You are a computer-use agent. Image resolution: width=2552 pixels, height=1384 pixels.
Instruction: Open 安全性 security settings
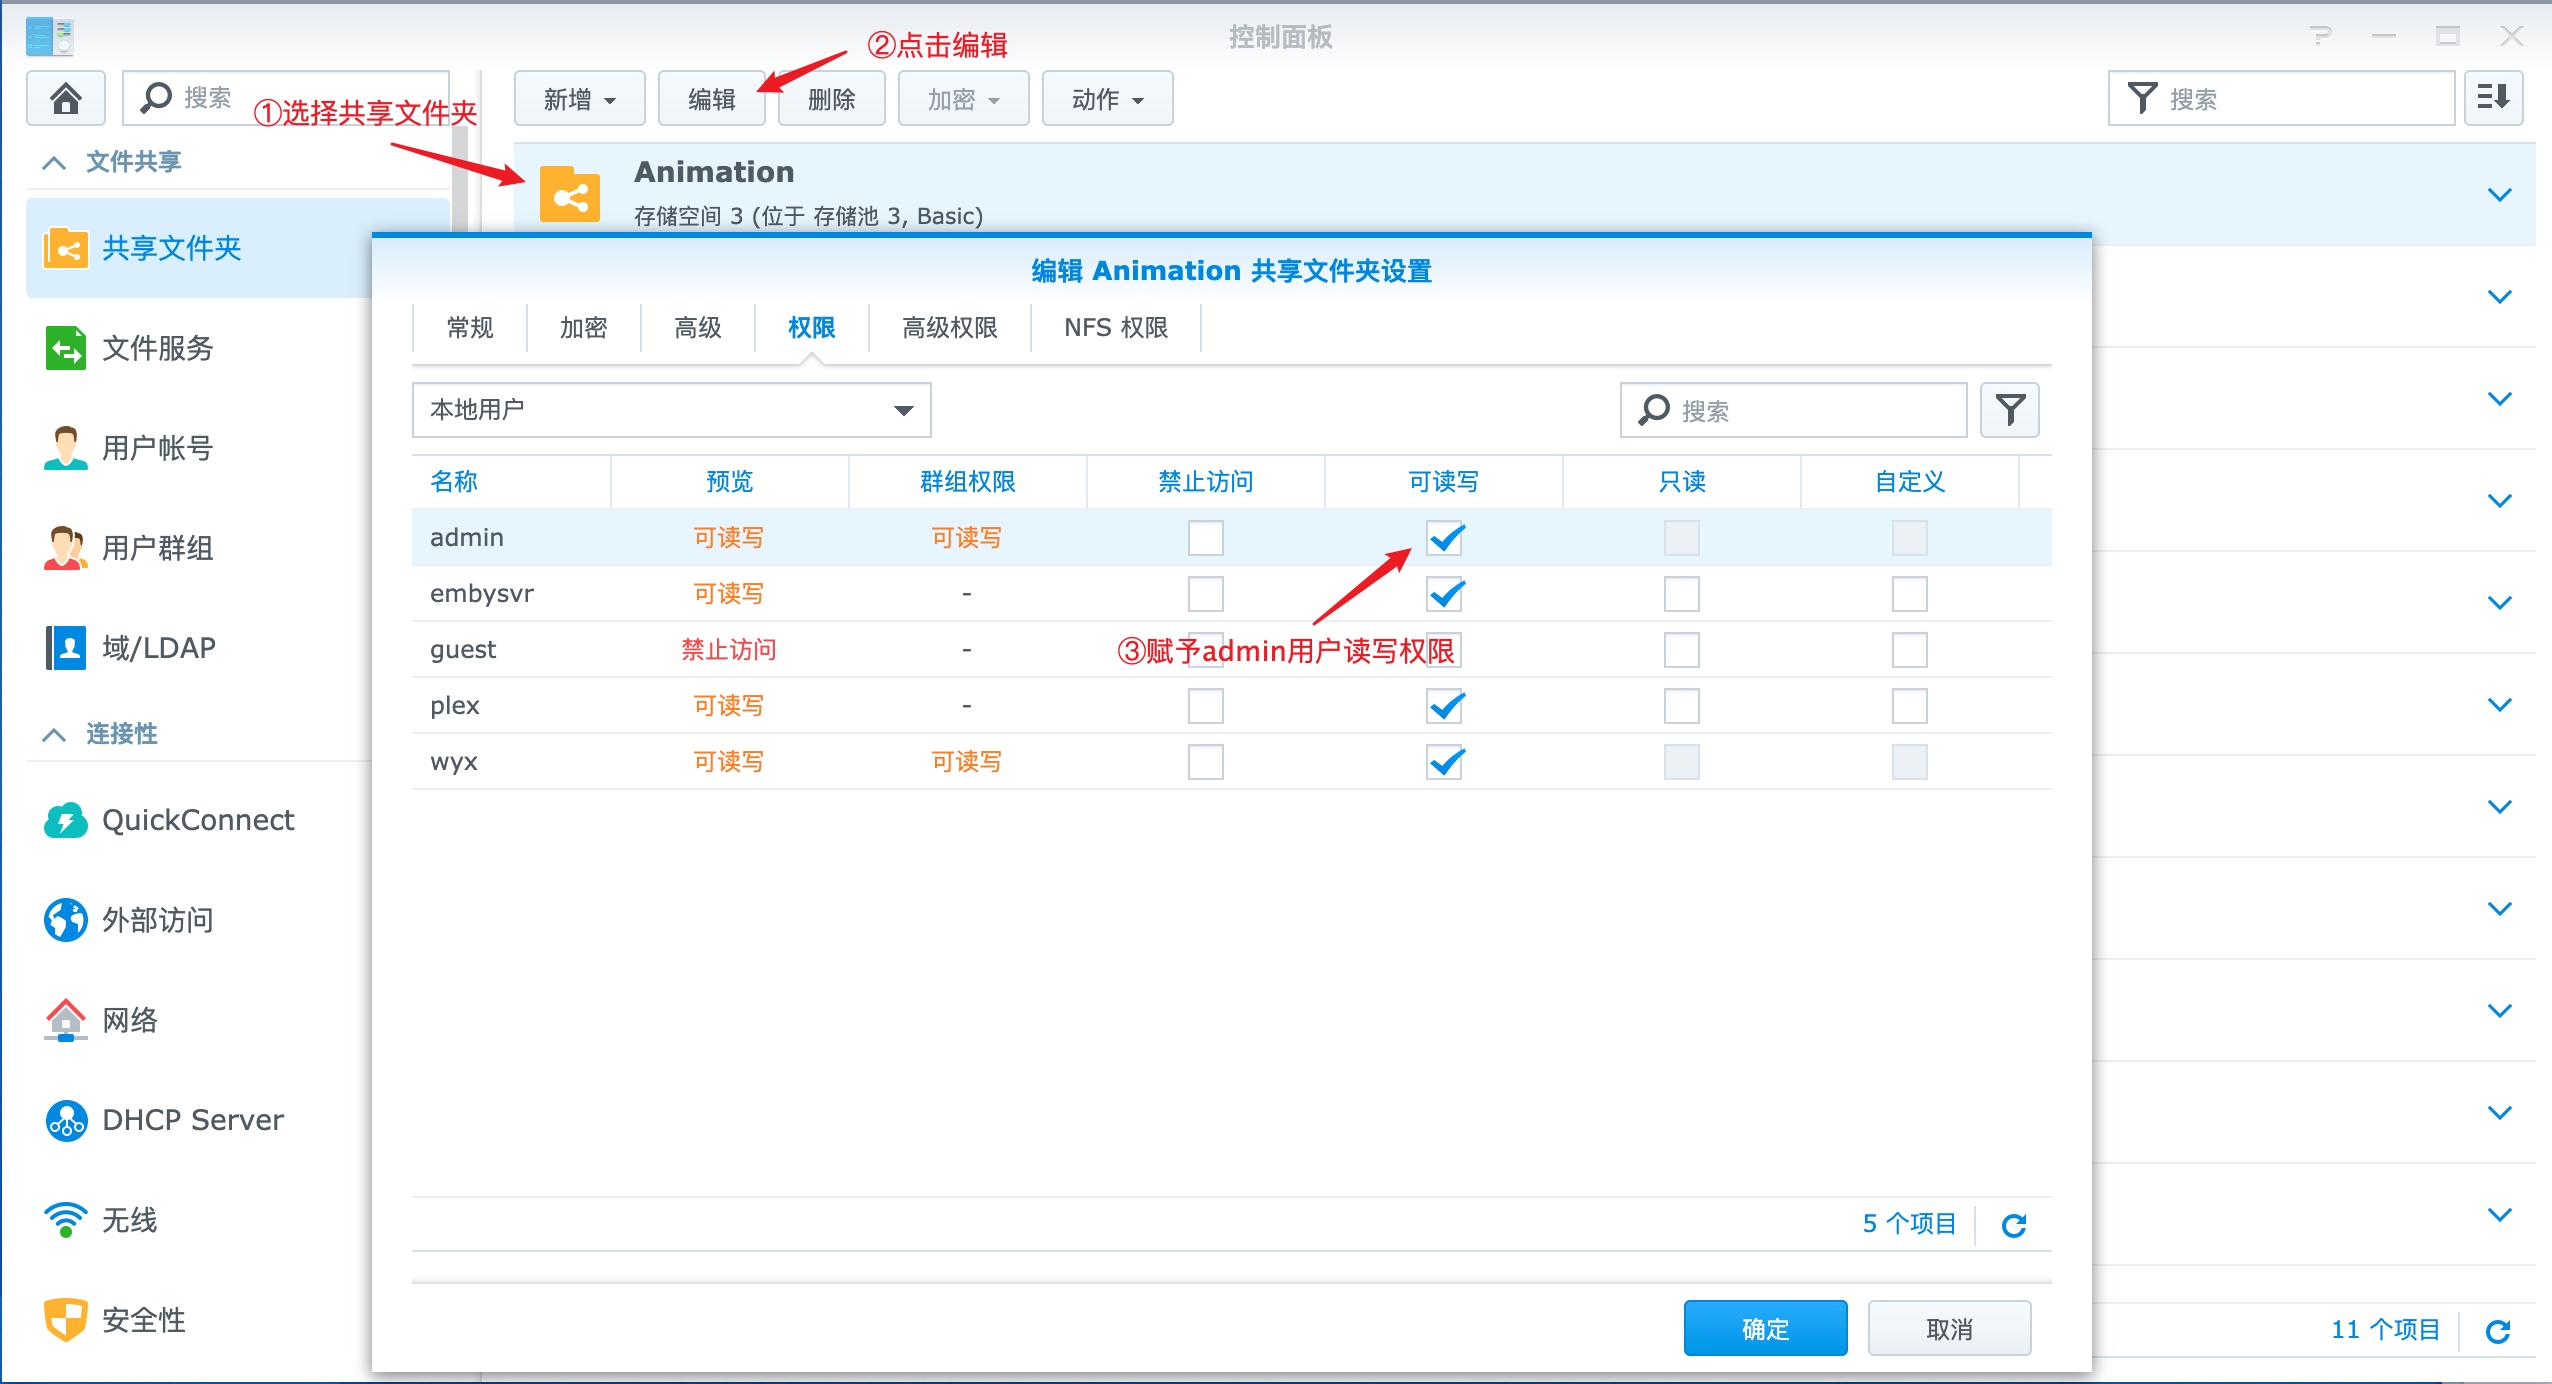click(x=143, y=1320)
